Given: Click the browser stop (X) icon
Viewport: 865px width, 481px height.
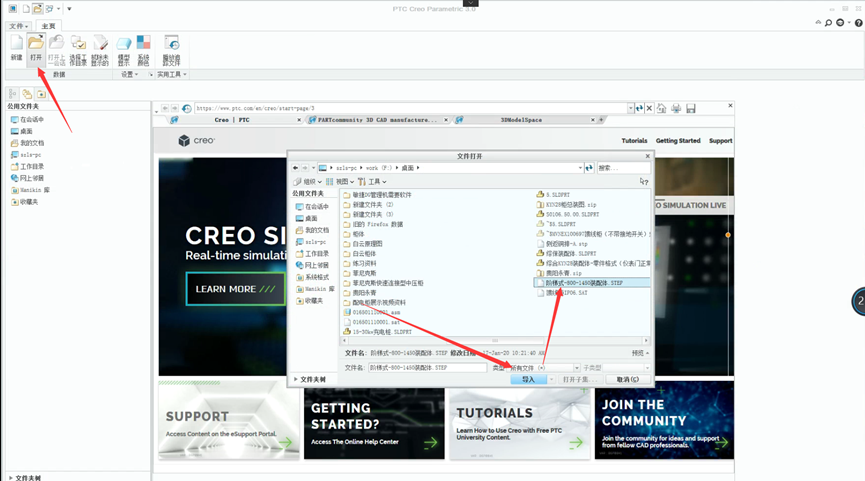Looking at the screenshot, I should click(x=649, y=108).
